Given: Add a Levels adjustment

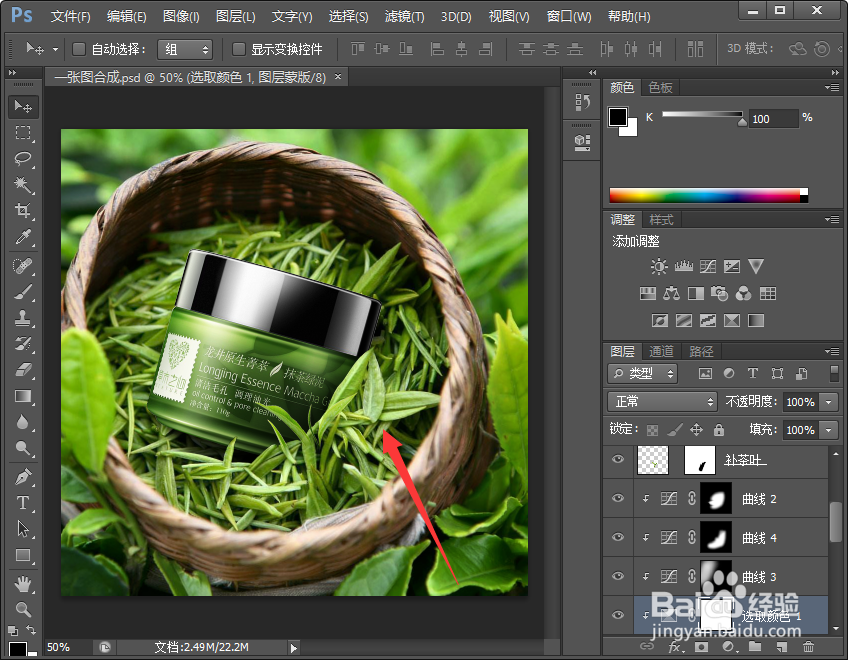Looking at the screenshot, I should pyautogui.click(x=684, y=266).
